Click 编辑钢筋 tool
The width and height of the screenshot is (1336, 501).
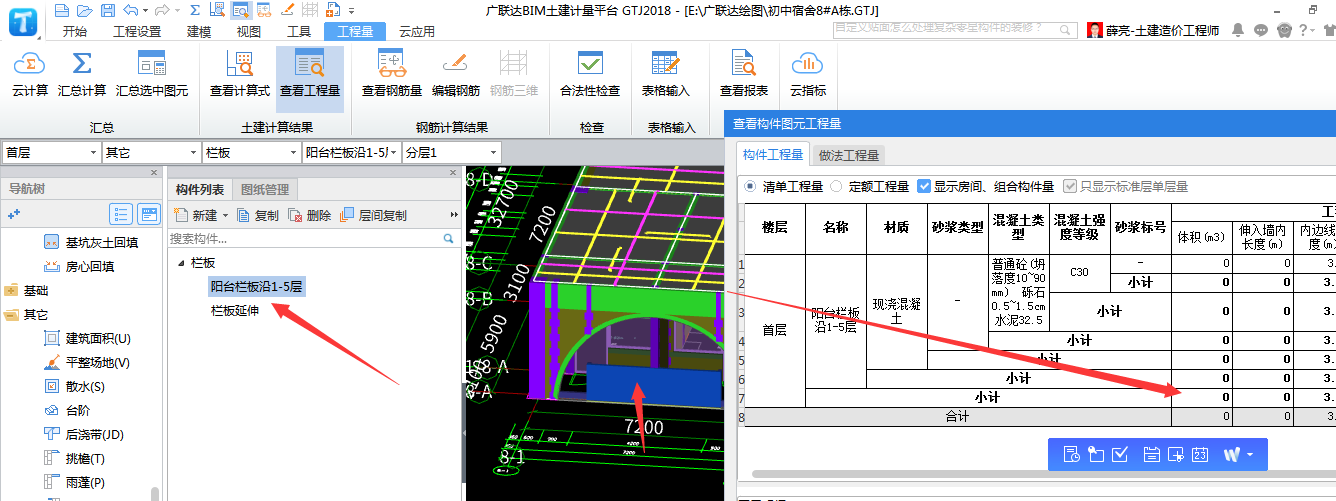coord(456,74)
